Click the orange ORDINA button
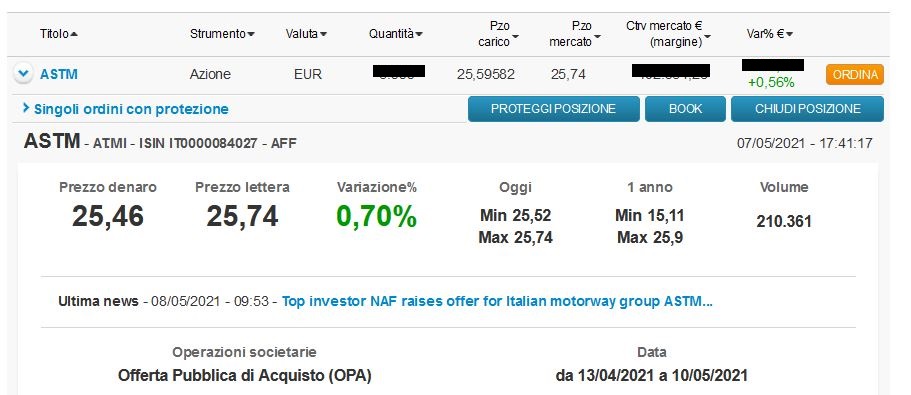911x395 pixels. pyautogui.click(x=855, y=75)
